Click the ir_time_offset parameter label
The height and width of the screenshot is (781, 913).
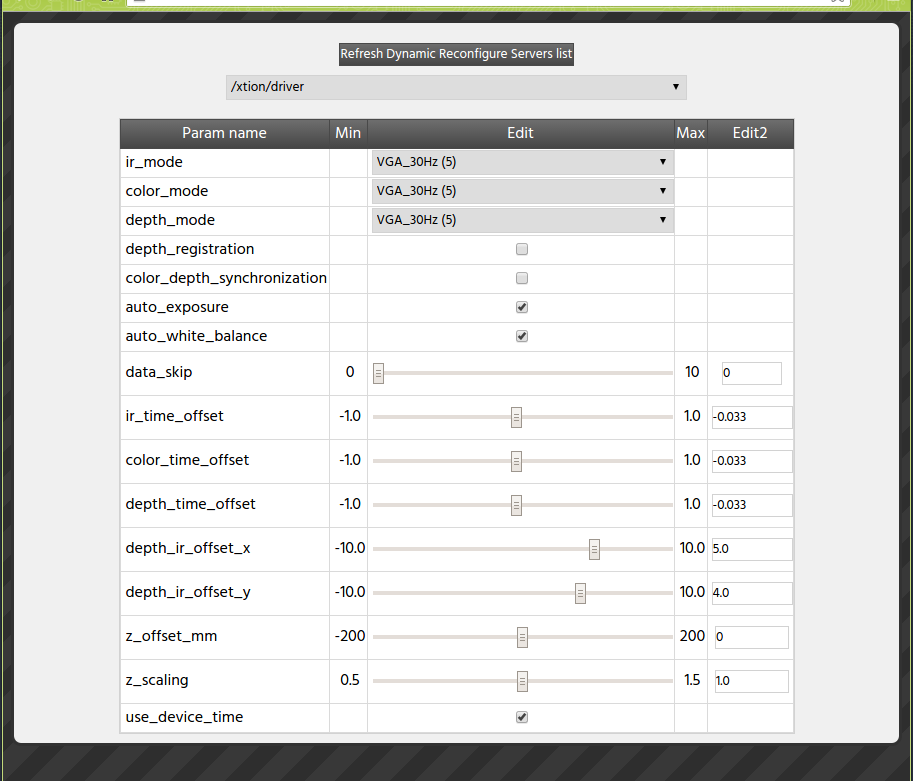[x=174, y=416]
